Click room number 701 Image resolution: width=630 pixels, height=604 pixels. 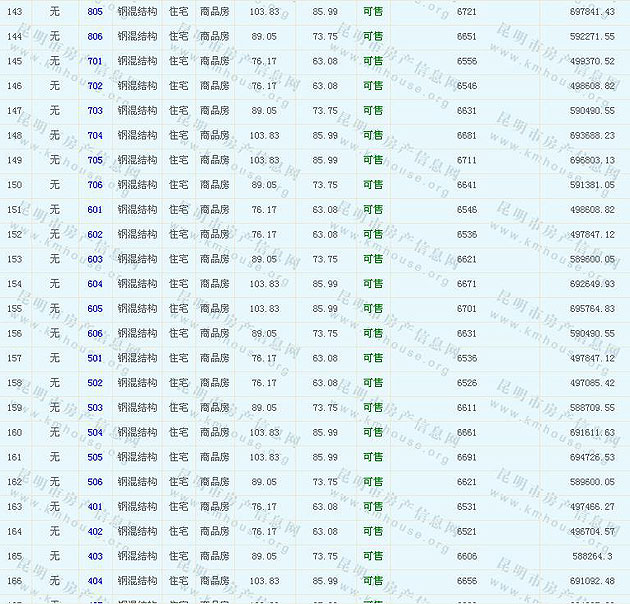[95, 61]
